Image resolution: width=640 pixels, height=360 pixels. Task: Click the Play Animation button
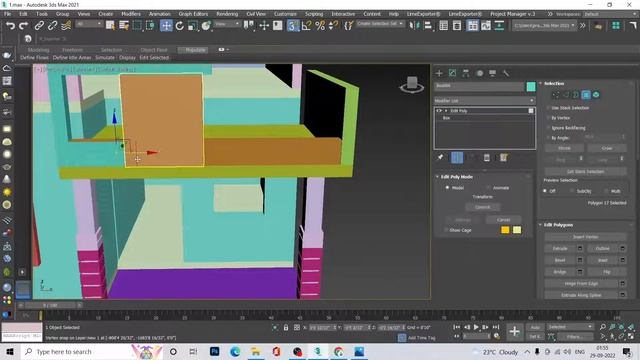(x=476, y=327)
